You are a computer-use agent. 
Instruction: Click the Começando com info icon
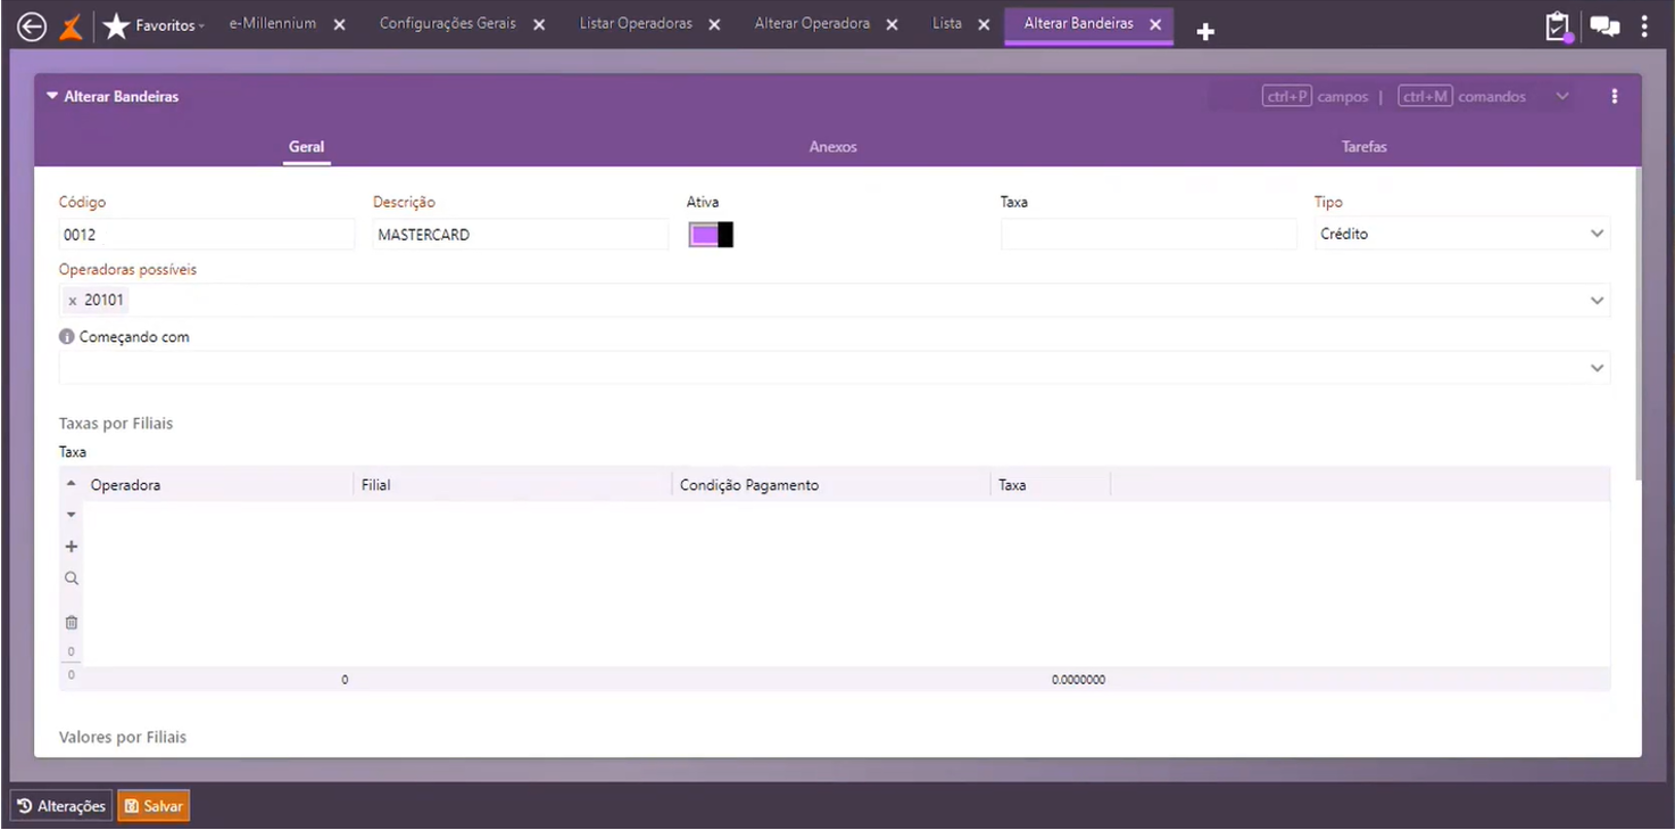click(67, 337)
